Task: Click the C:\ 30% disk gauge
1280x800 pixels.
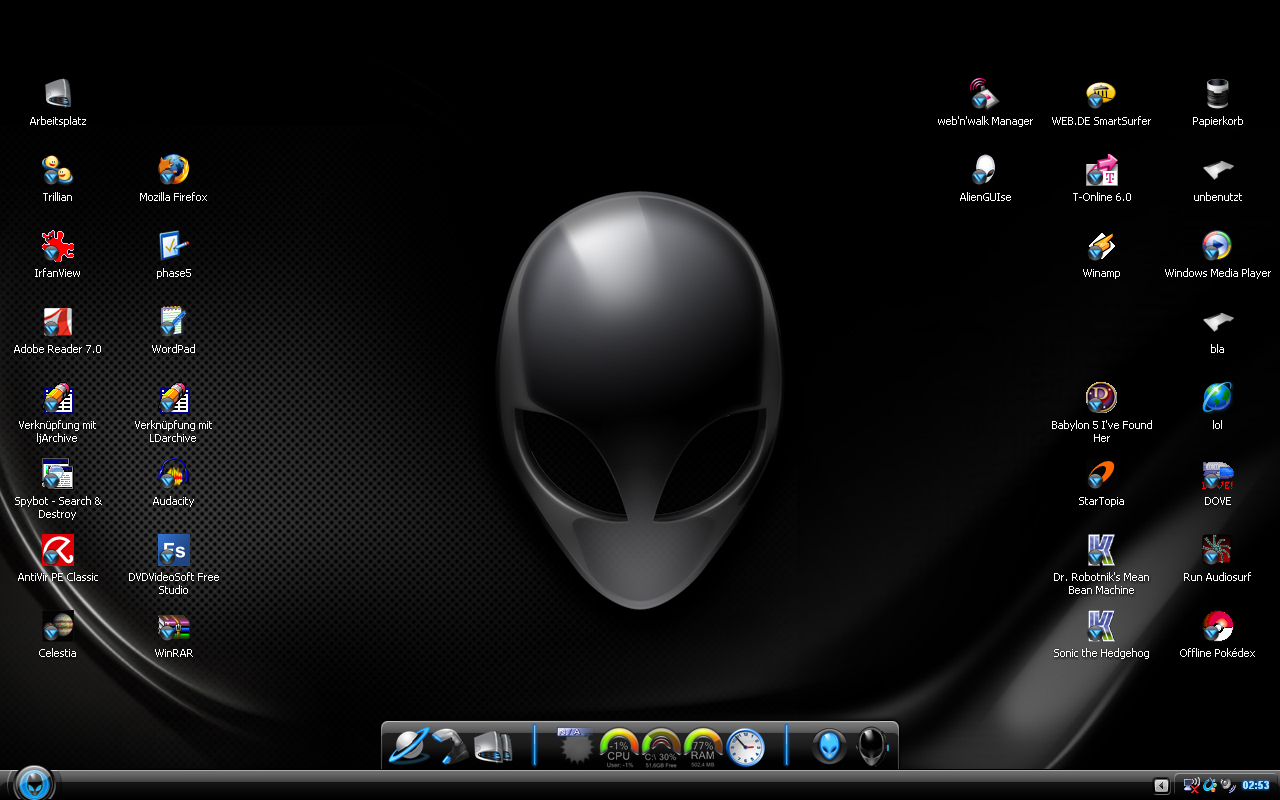Action: 661,747
